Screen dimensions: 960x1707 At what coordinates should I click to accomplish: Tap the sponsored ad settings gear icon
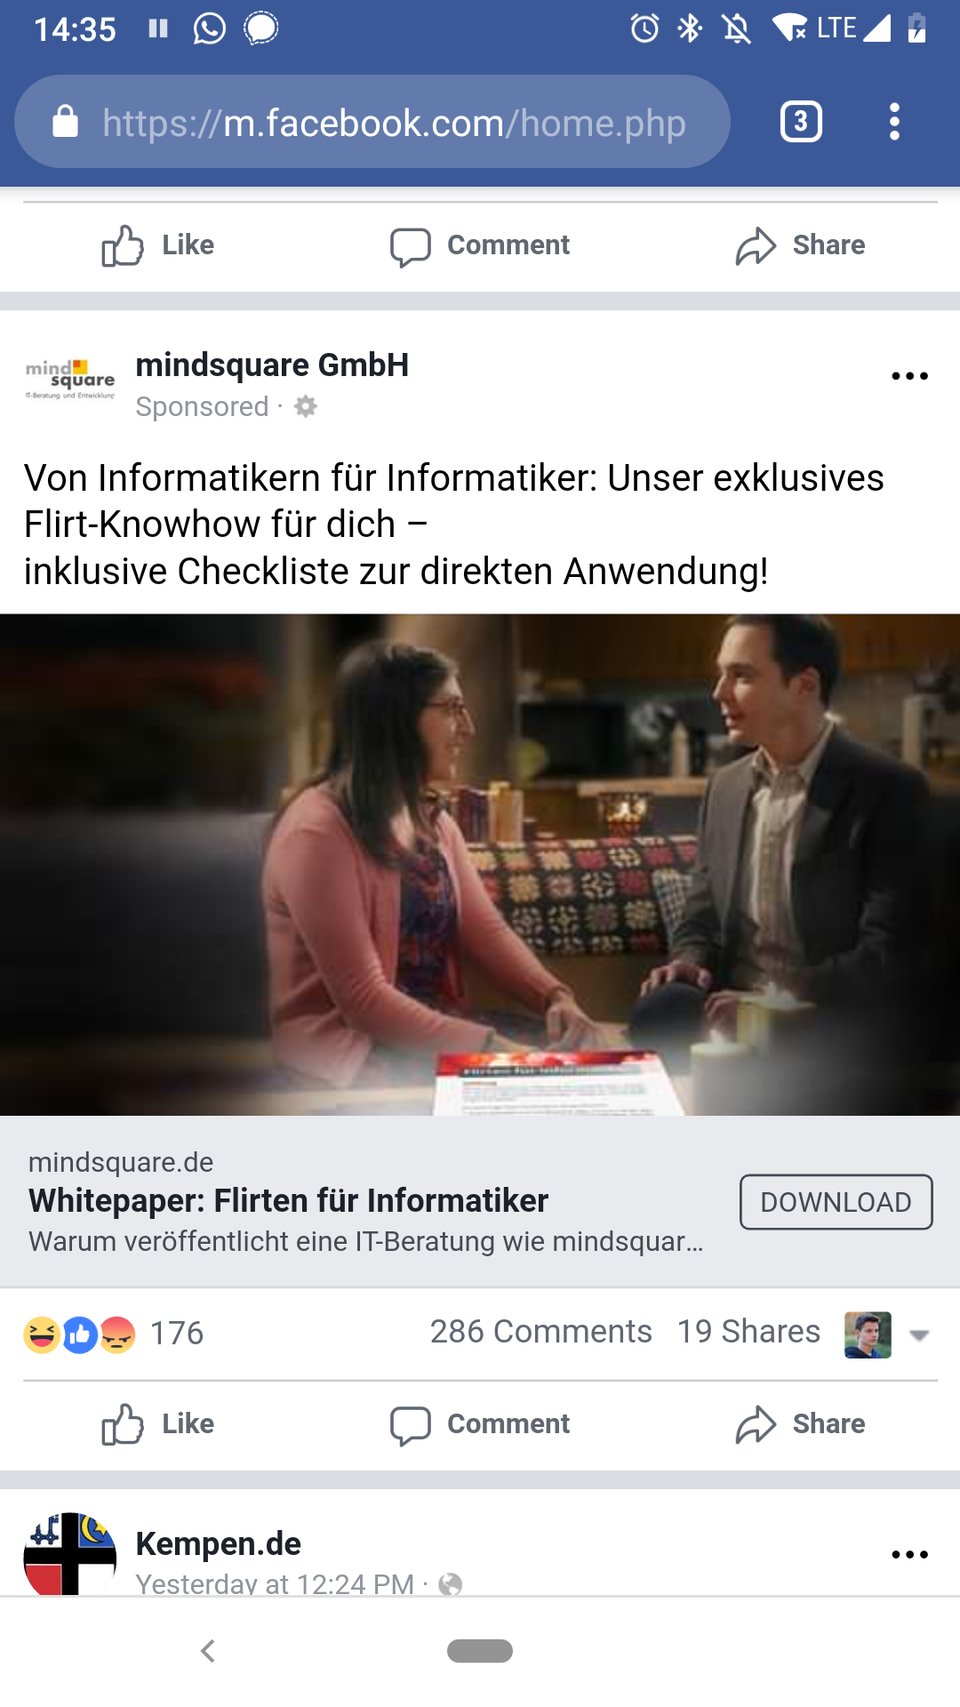click(306, 406)
